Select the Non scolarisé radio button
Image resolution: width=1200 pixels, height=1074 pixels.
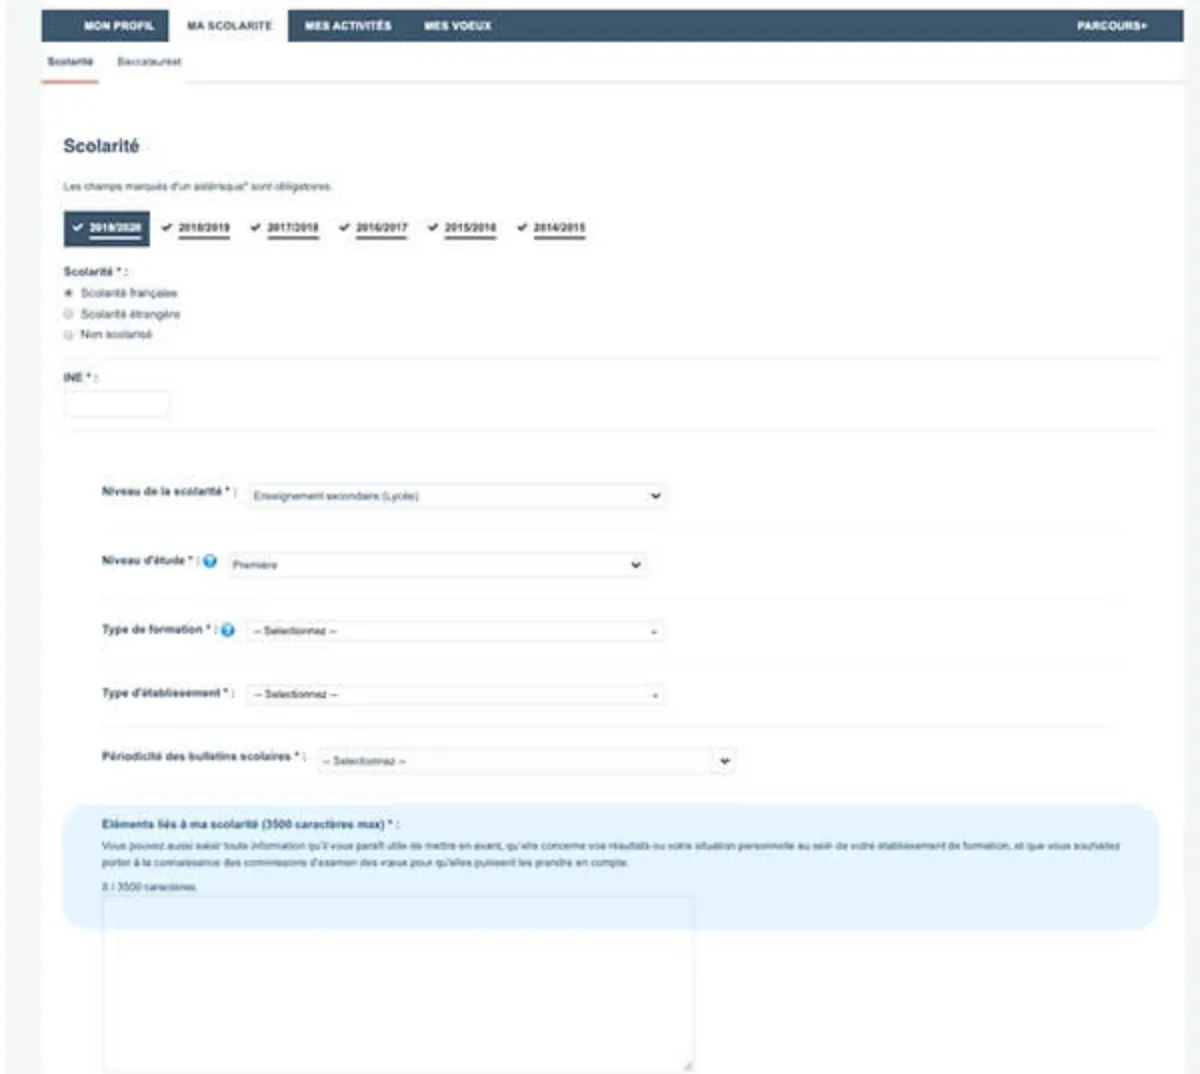pos(69,335)
